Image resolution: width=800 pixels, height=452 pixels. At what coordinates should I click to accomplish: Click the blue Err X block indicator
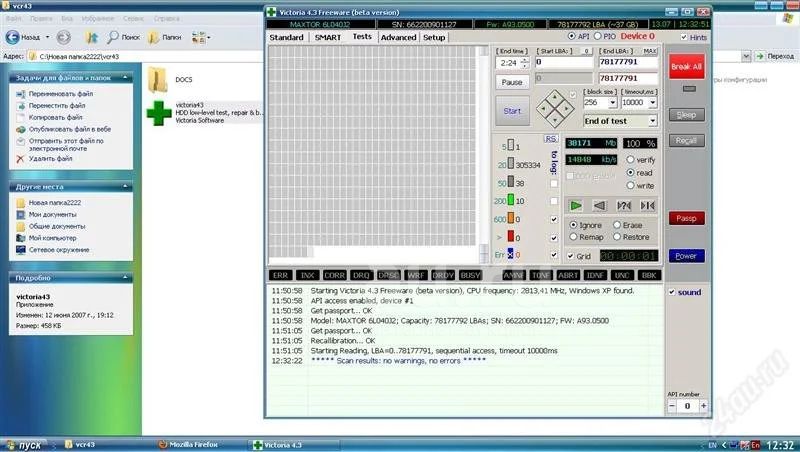pyautogui.click(x=511, y=254)
